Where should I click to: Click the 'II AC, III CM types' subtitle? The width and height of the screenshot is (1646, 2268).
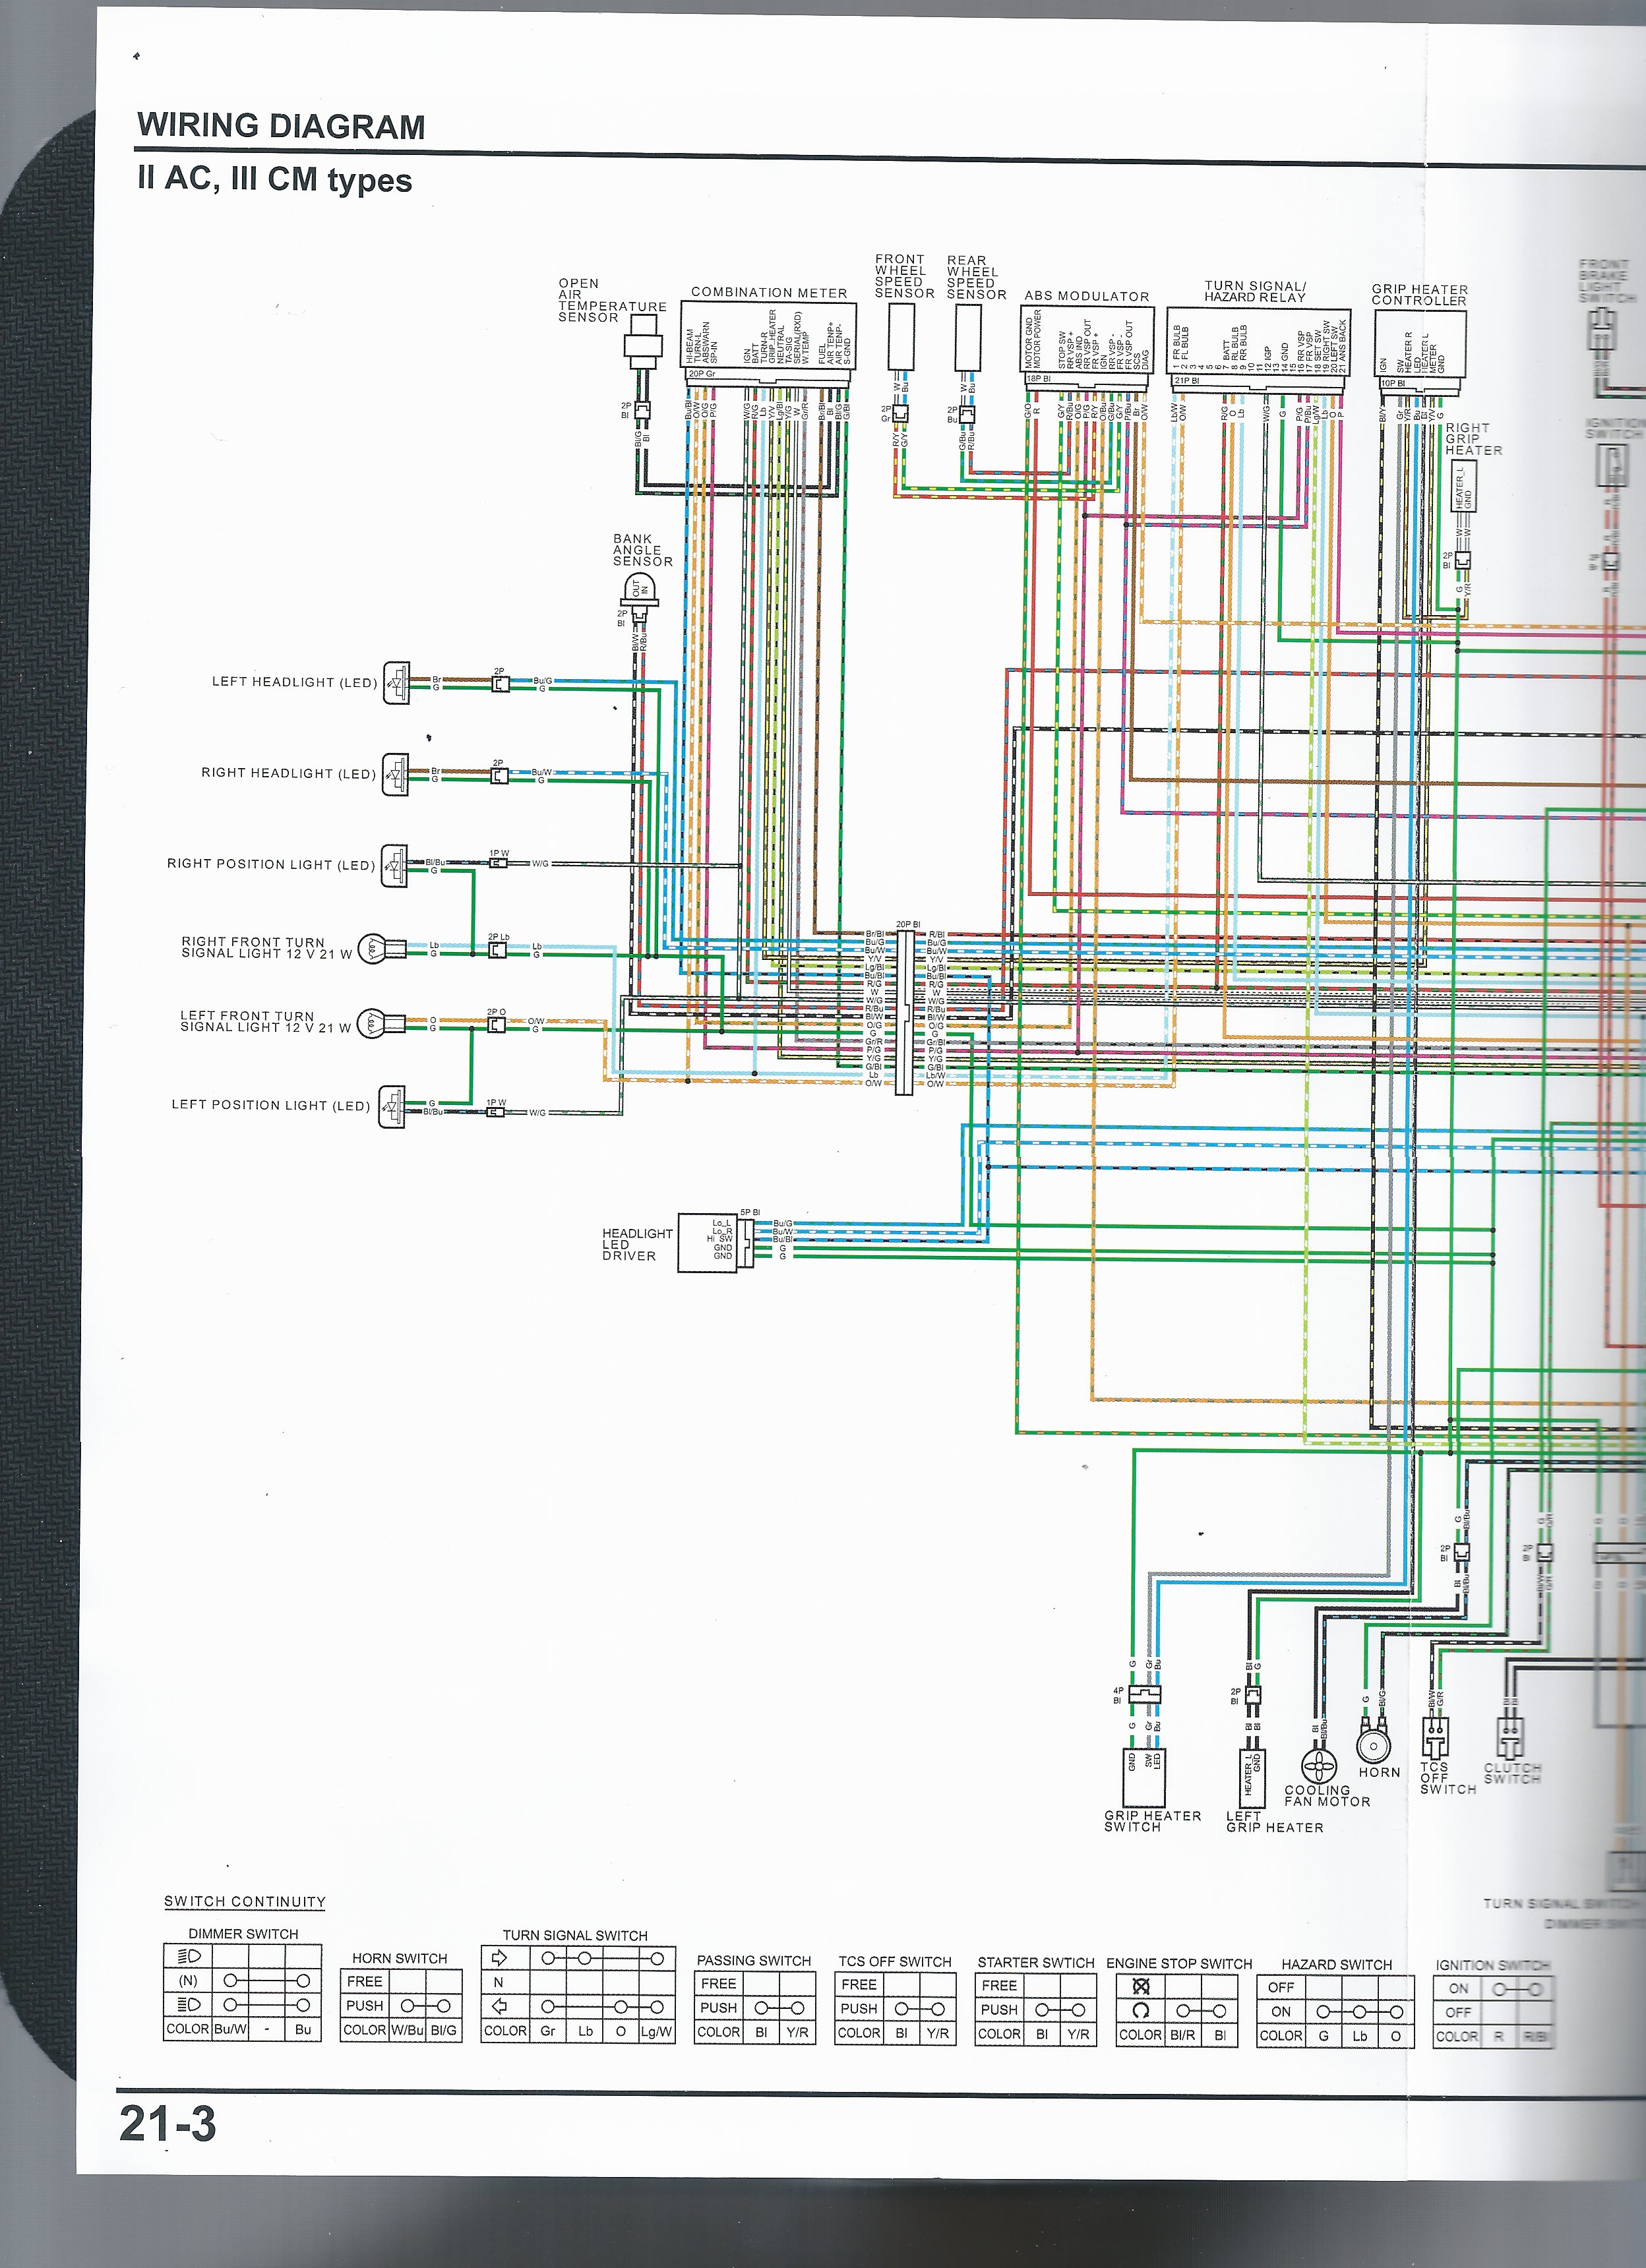275,180
